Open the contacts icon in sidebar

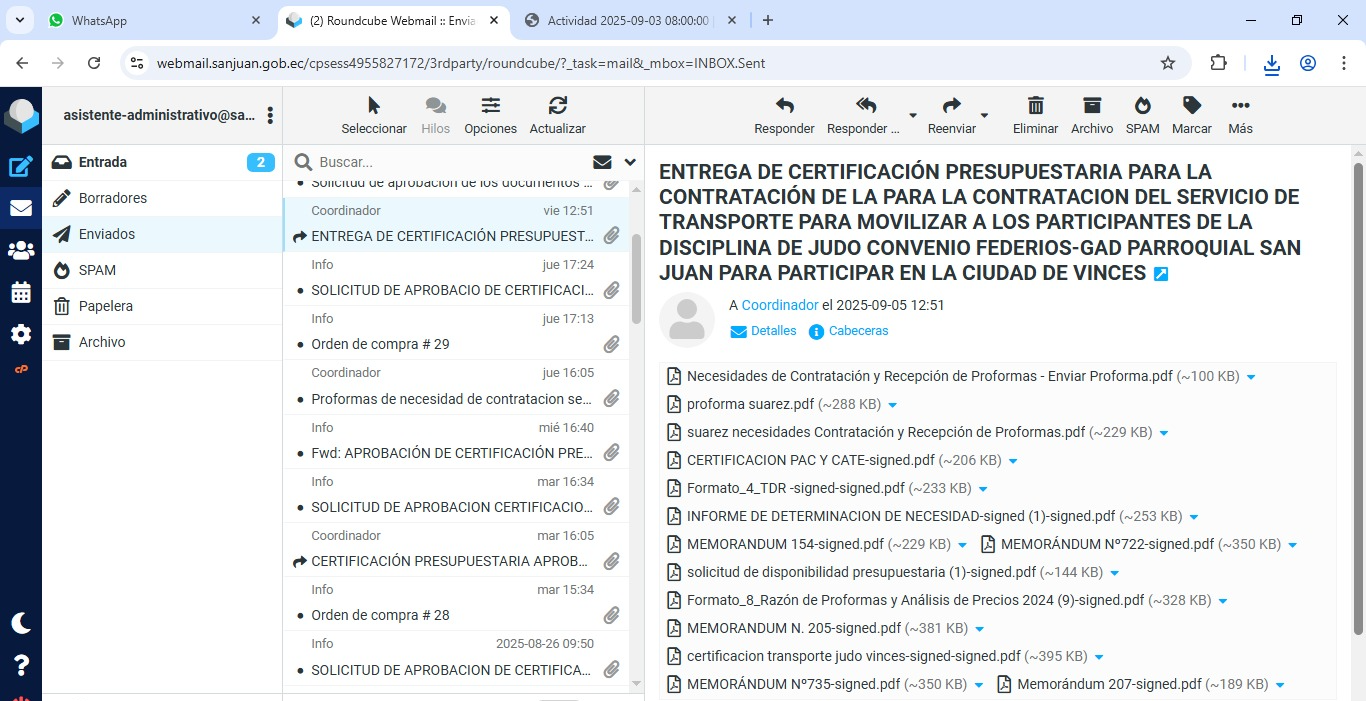coord(21,251)
